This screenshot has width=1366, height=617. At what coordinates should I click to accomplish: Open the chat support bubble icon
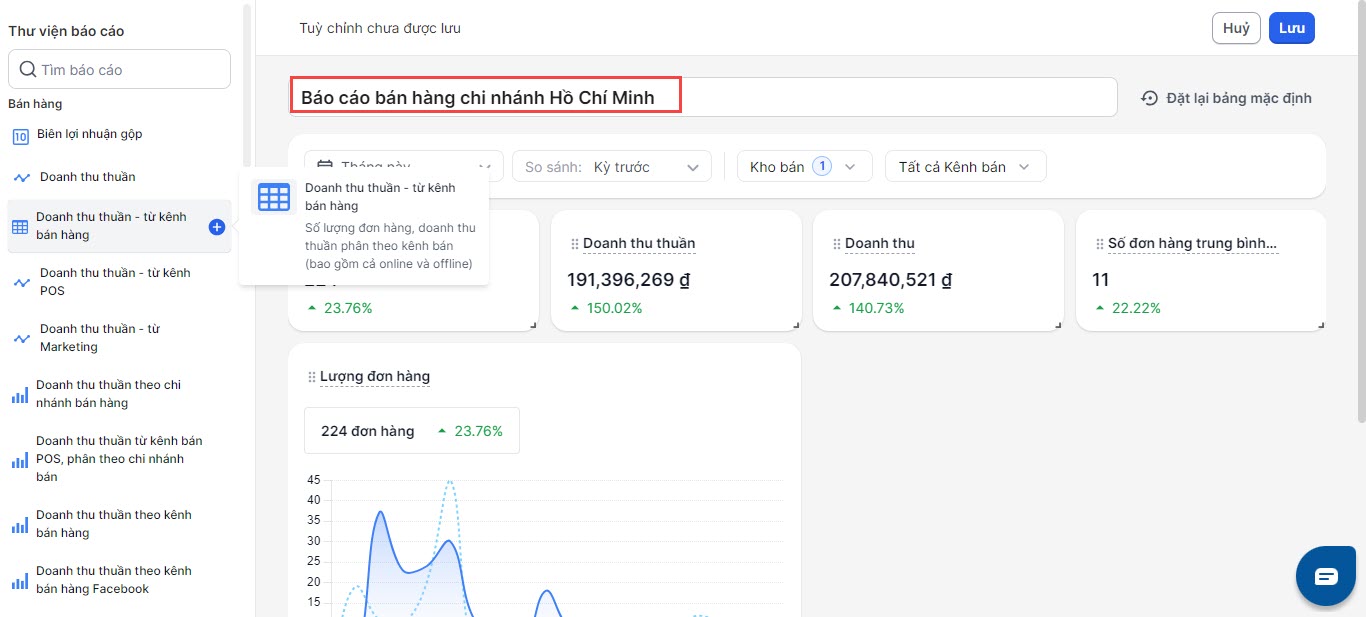1326,576
